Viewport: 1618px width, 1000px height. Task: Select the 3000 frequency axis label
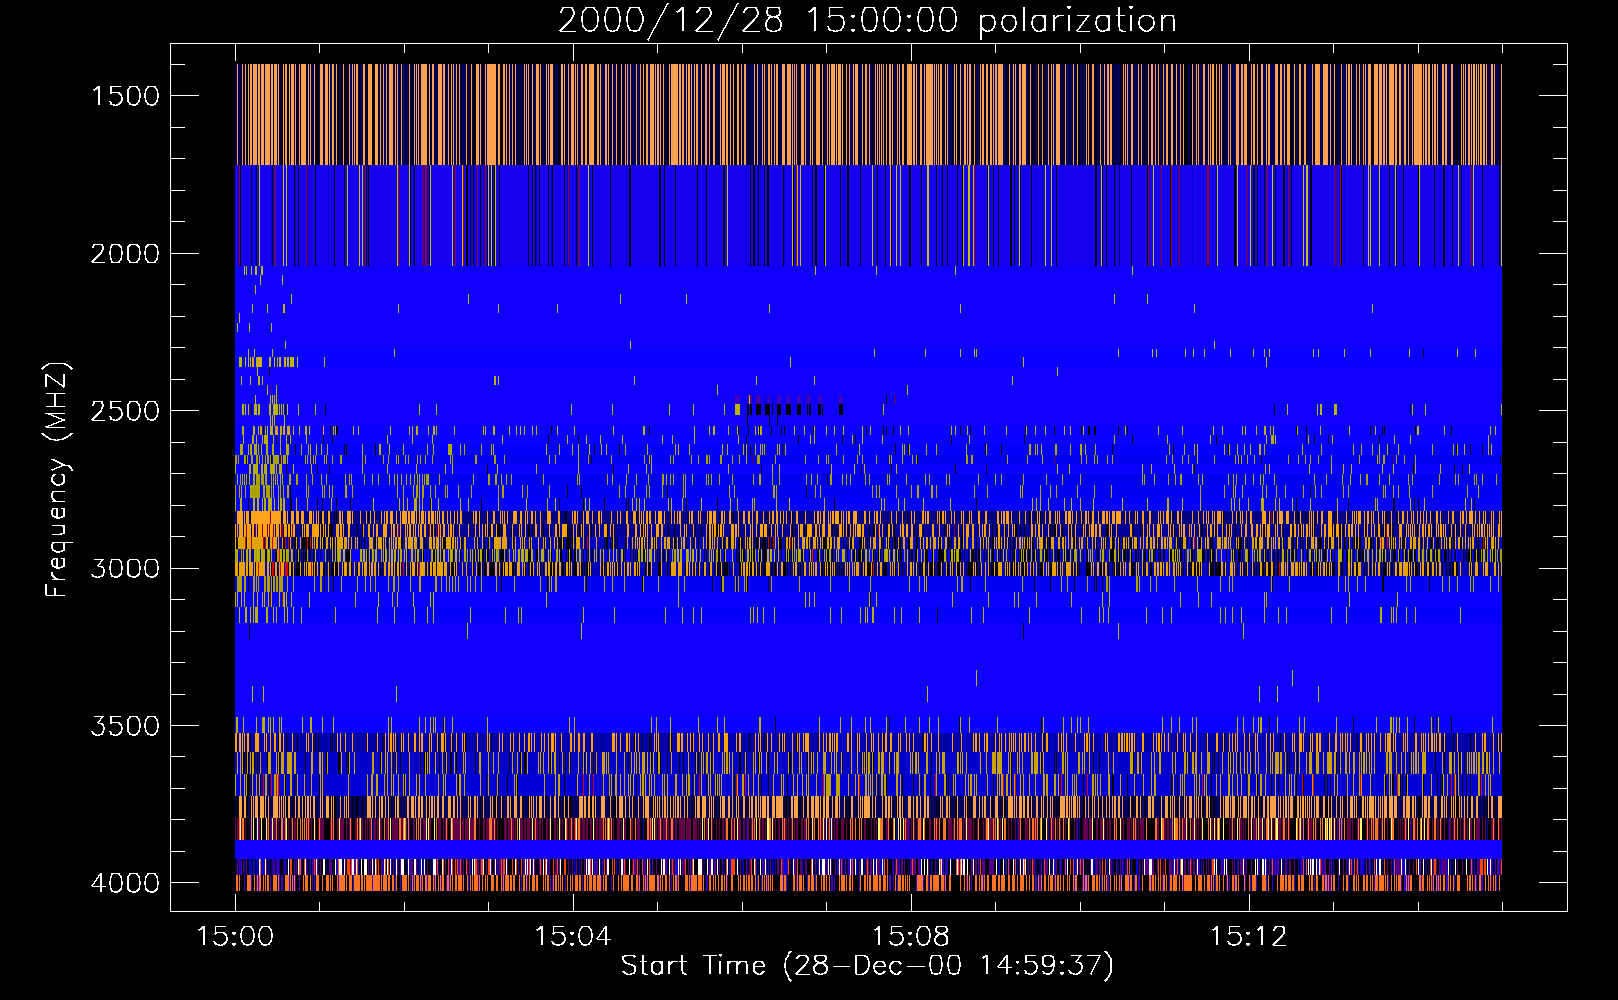tap(125, 569)
